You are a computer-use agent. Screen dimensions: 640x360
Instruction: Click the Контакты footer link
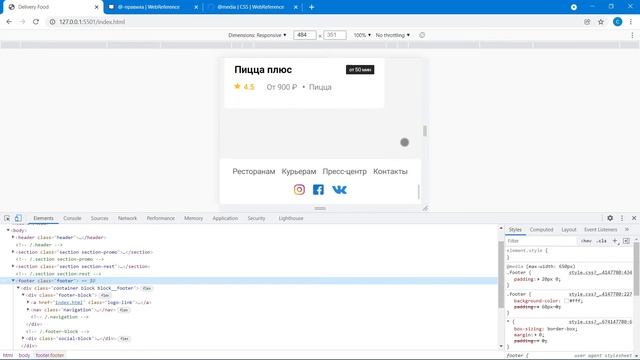pyautogui.click(x=390, y=171)
